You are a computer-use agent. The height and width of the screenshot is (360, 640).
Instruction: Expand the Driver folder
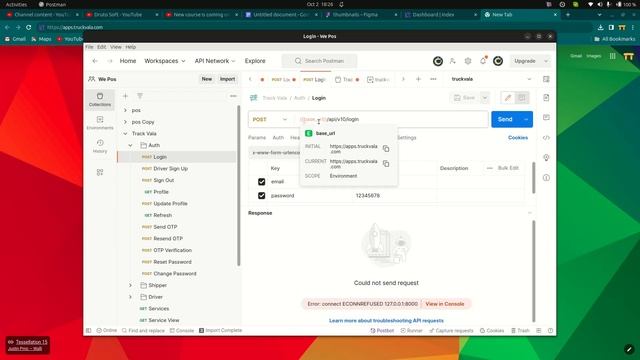pos(130,297)
